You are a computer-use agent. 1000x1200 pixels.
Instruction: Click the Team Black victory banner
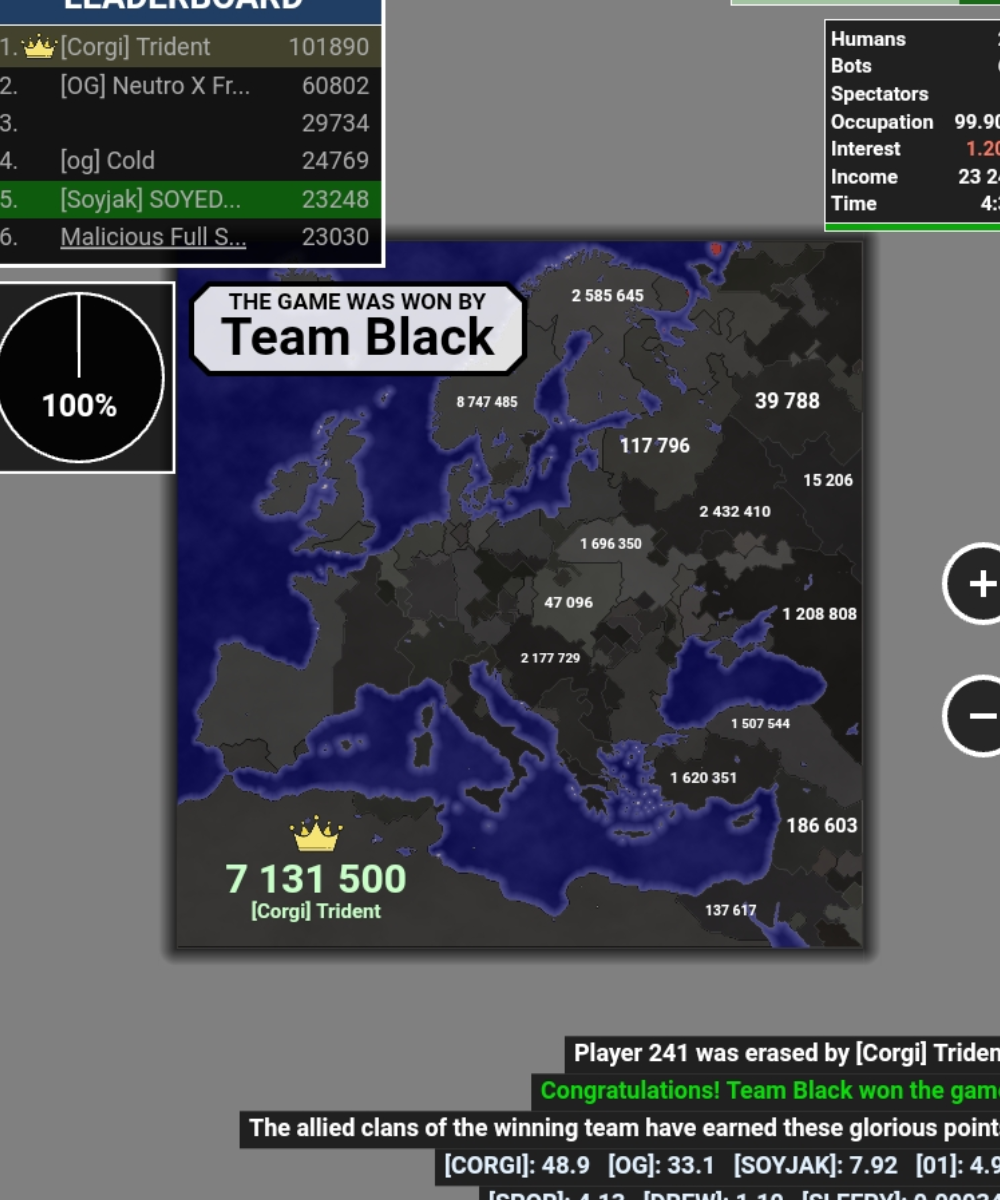[358, 328]
